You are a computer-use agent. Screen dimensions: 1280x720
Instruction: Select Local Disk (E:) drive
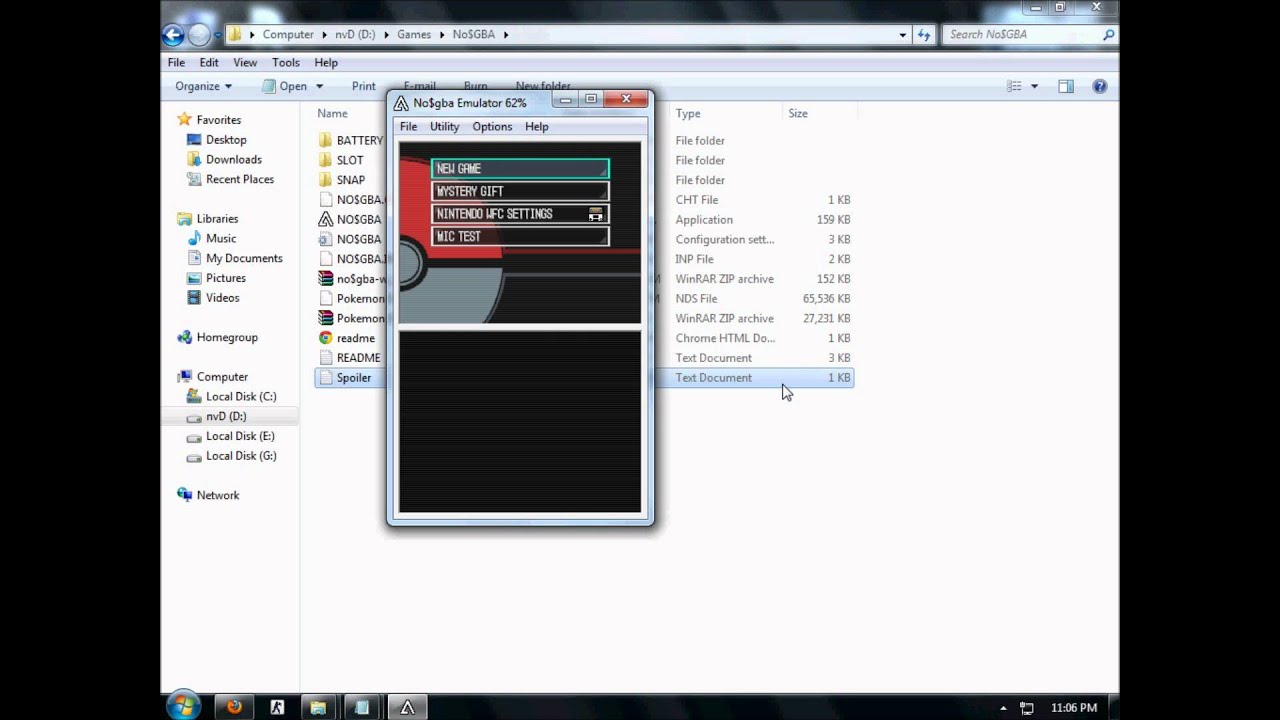click(x=240, y=436)
